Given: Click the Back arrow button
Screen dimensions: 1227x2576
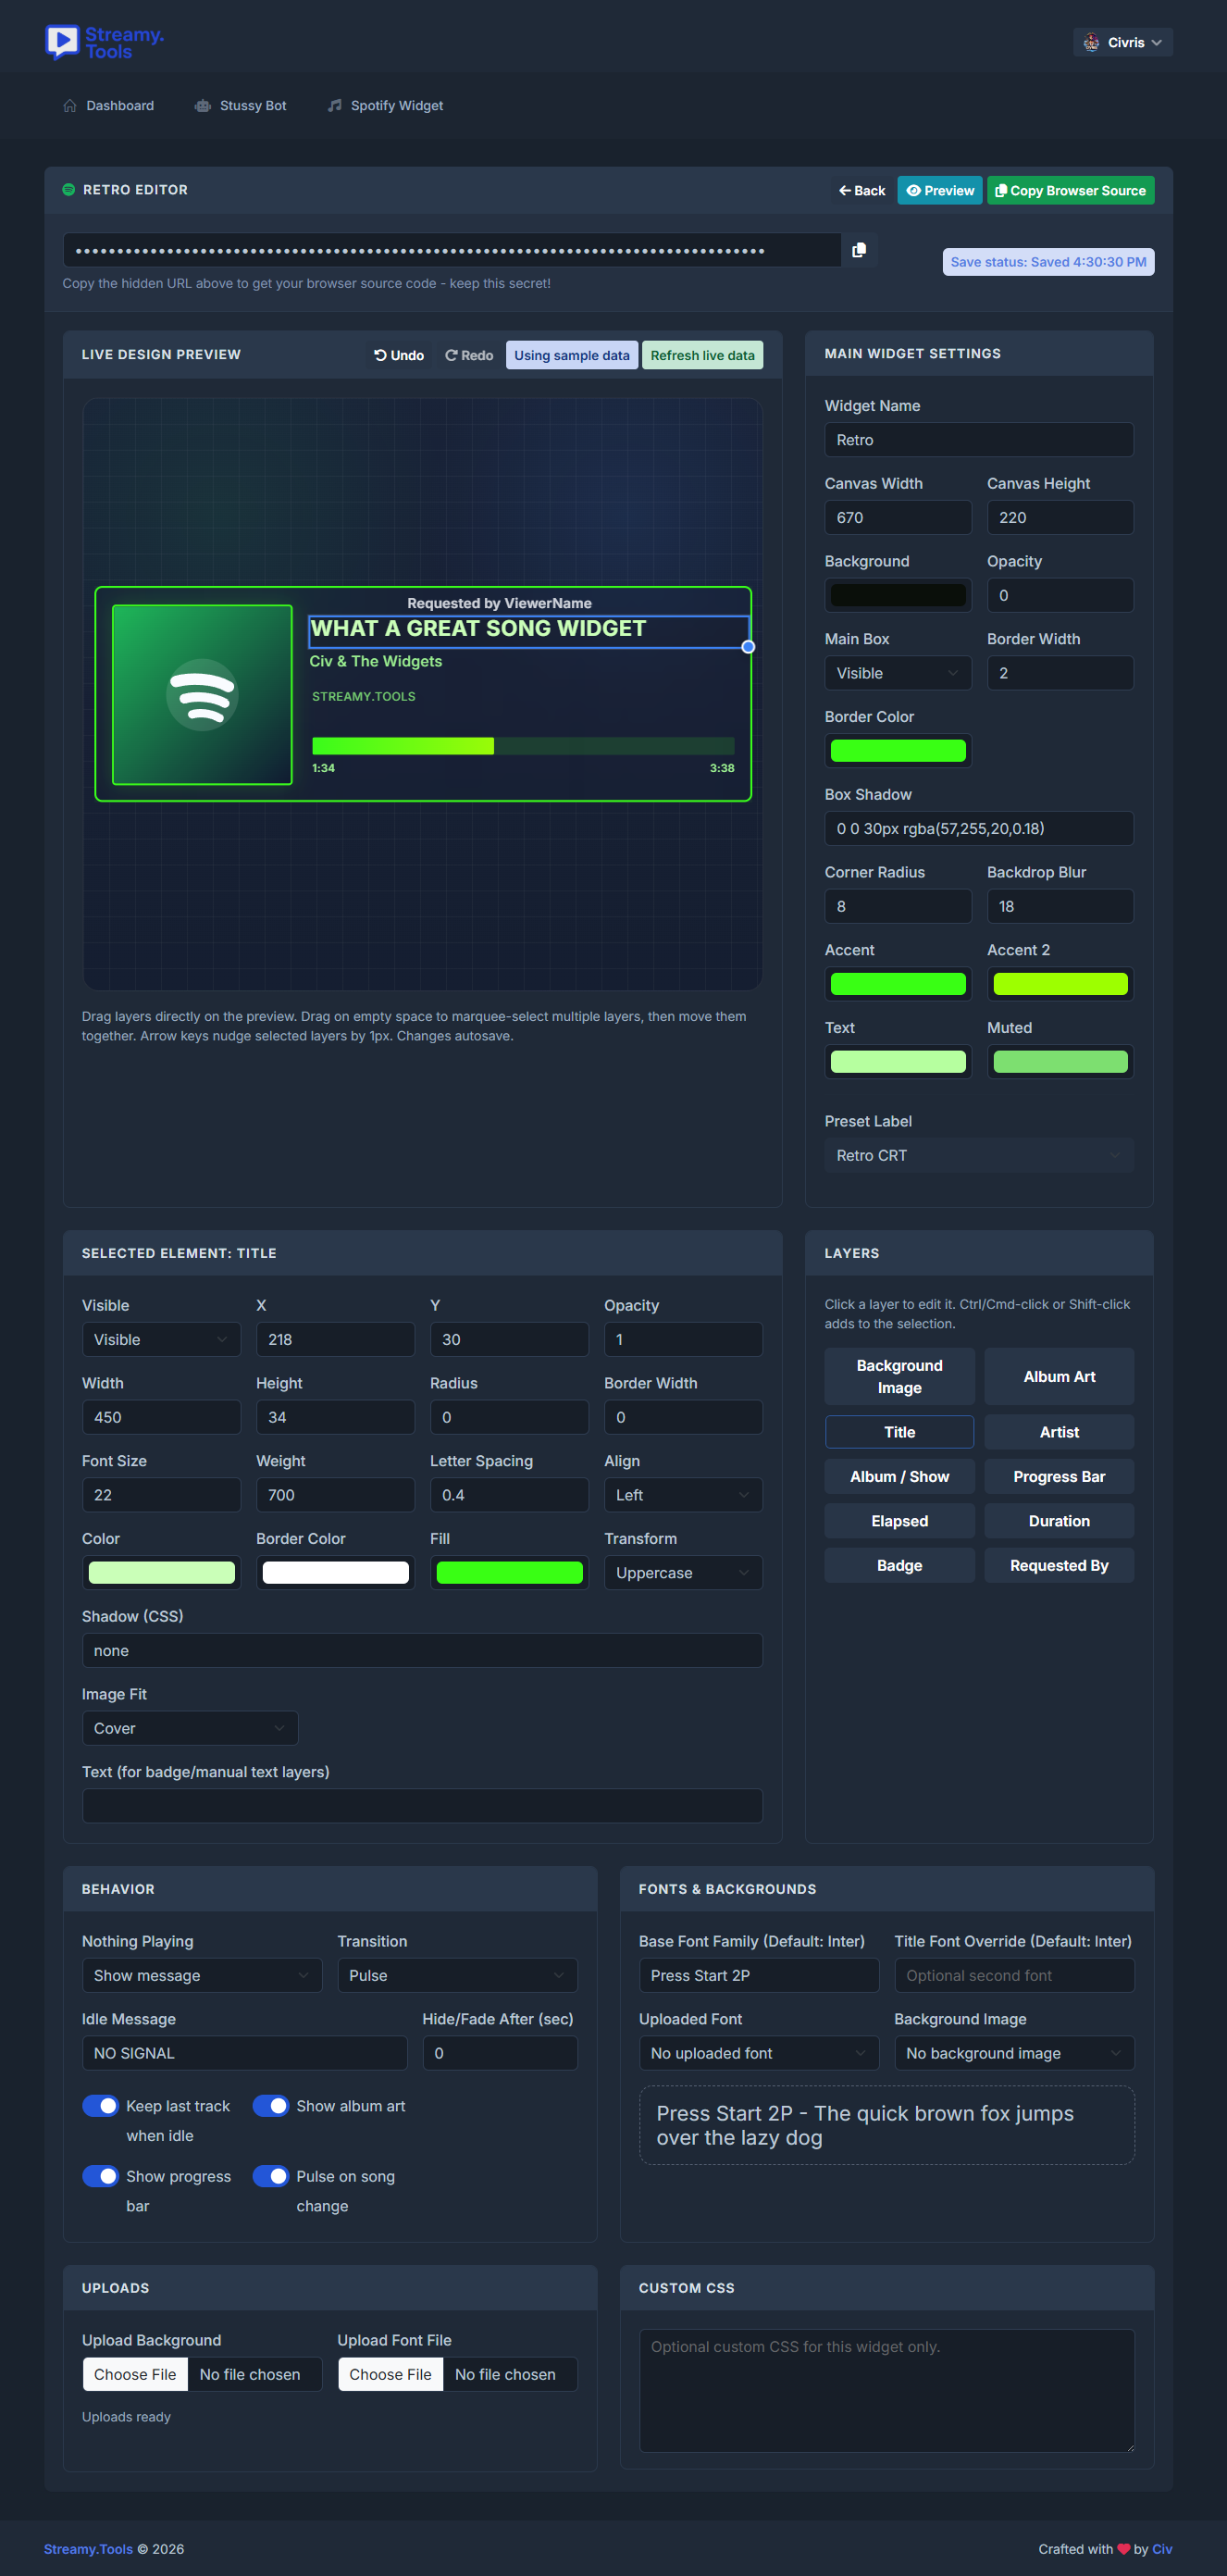Looking at the screenshot, I should point(861,190).
